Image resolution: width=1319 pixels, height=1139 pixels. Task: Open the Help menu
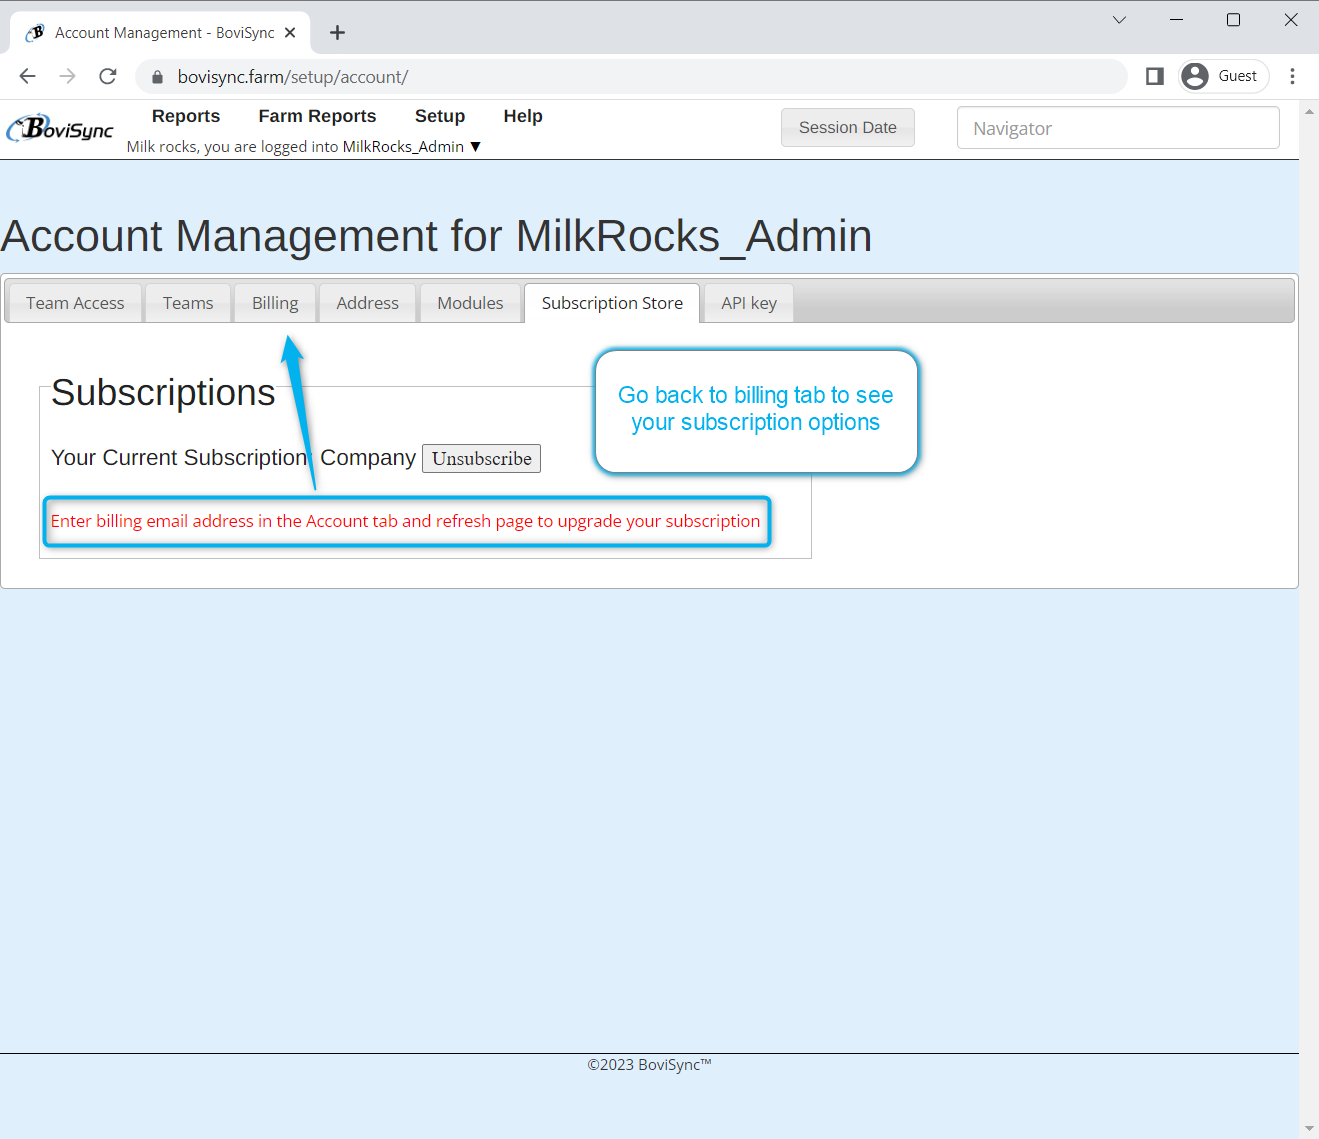pyautogui.click(x=523, y=116)
